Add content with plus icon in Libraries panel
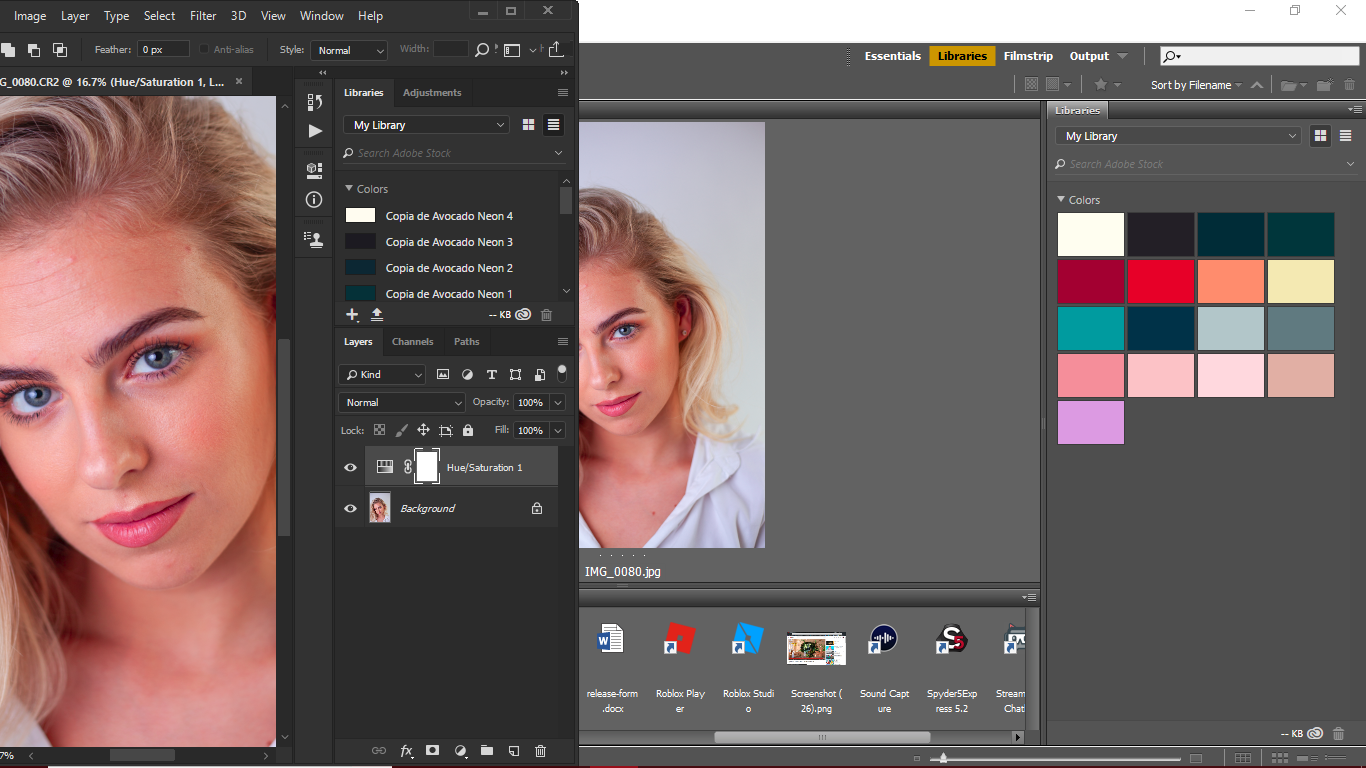 coord(352,314)
